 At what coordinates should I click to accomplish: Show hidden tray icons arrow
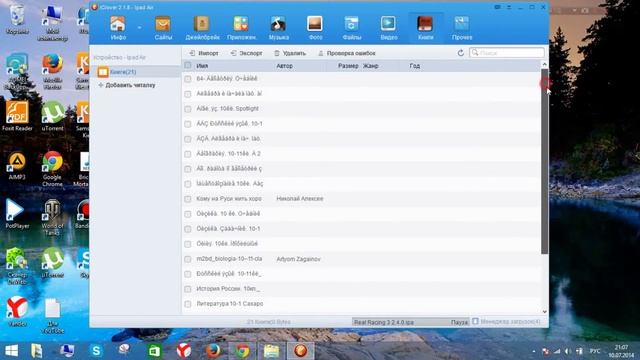click(534, 351)
